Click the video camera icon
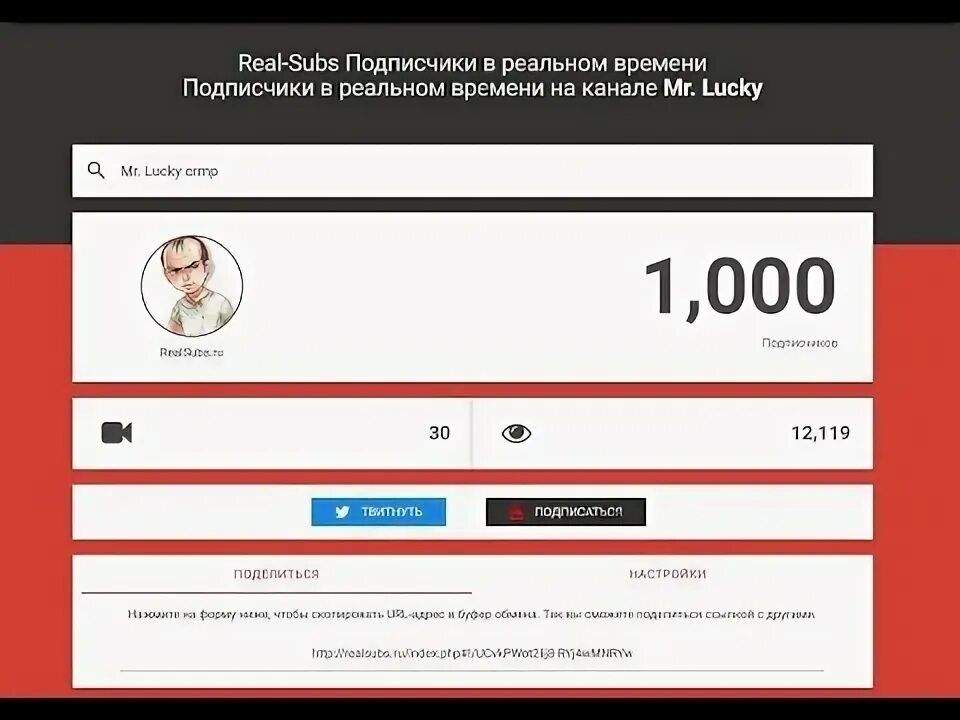The height and width of the screenshot is (720, 960). pos(116,433)
